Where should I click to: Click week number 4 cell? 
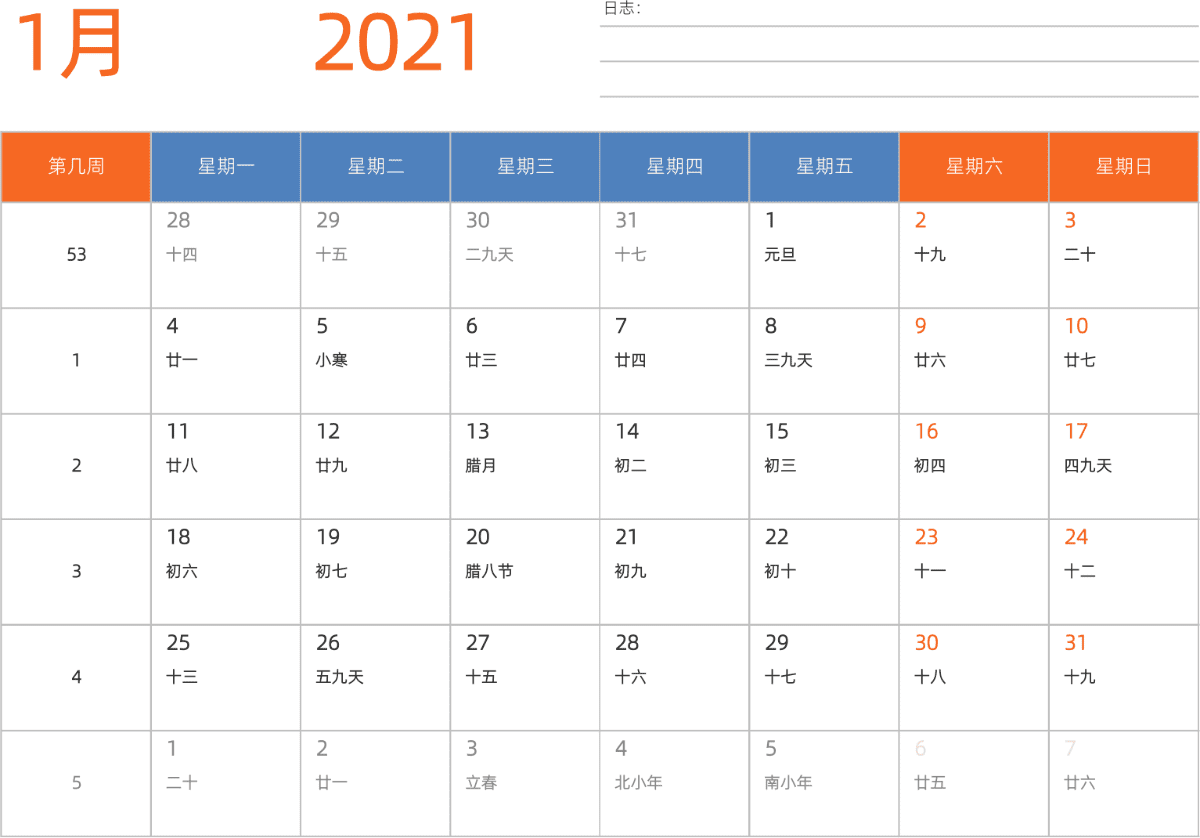(76, 678)
